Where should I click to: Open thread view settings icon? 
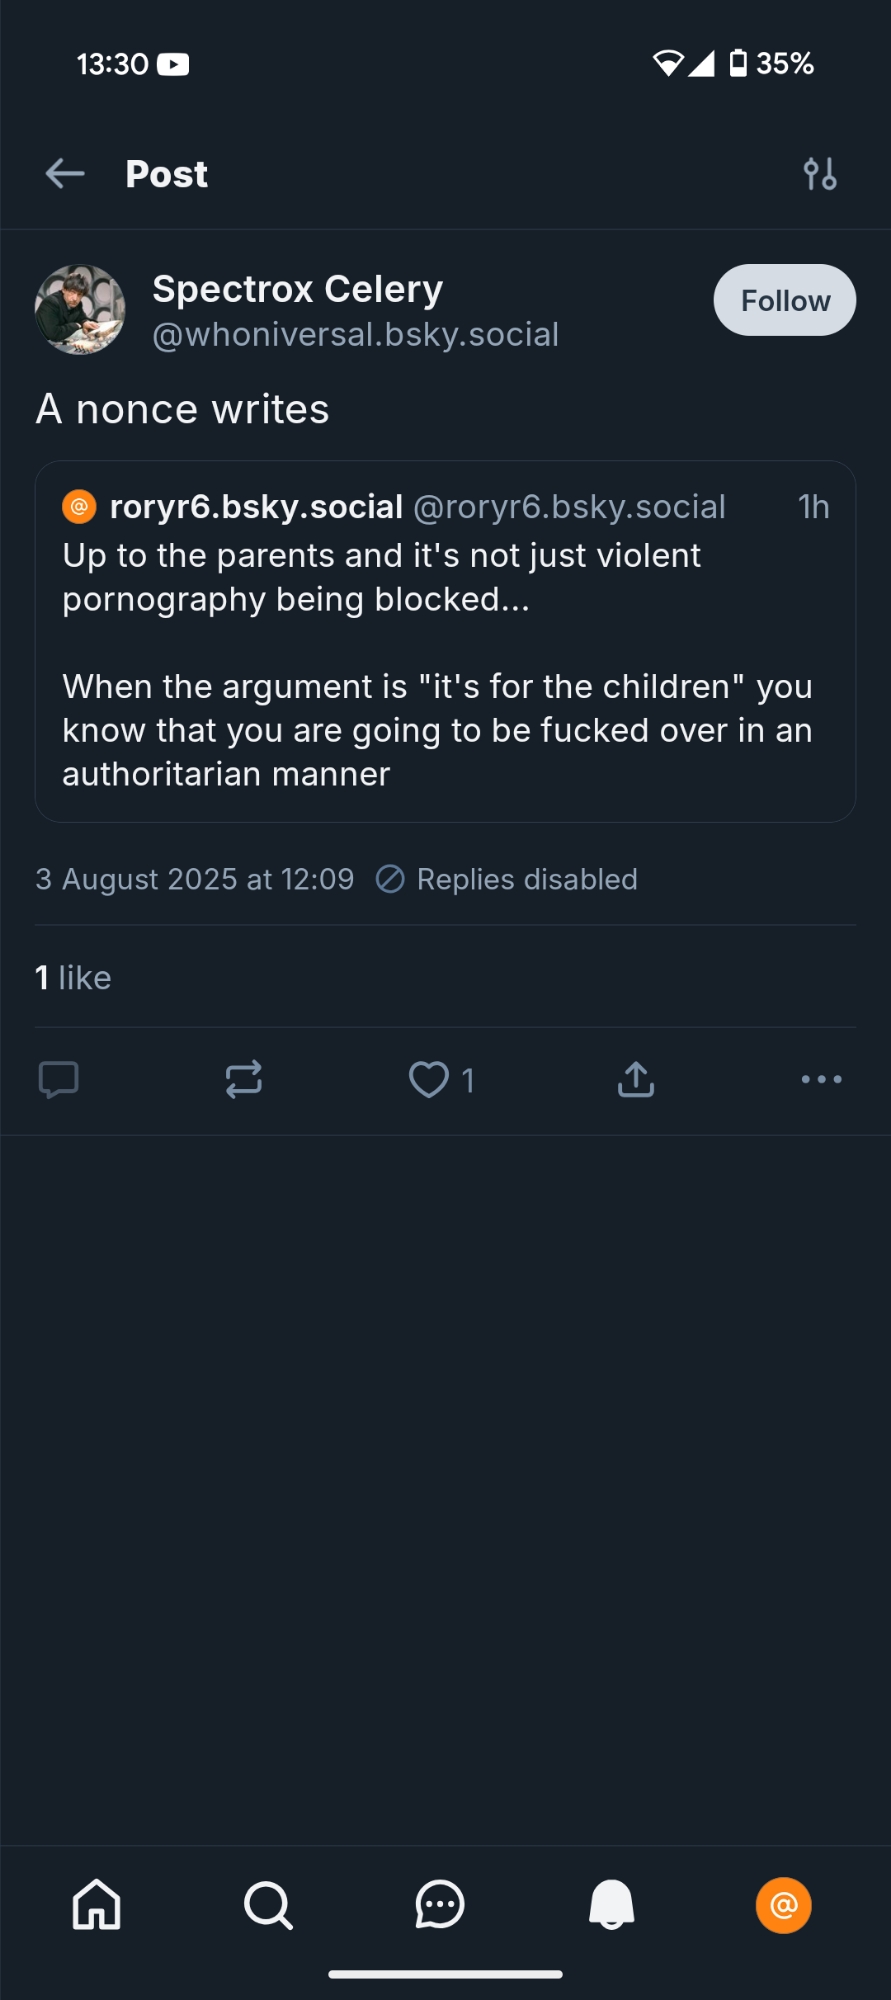tap(820, 174)
